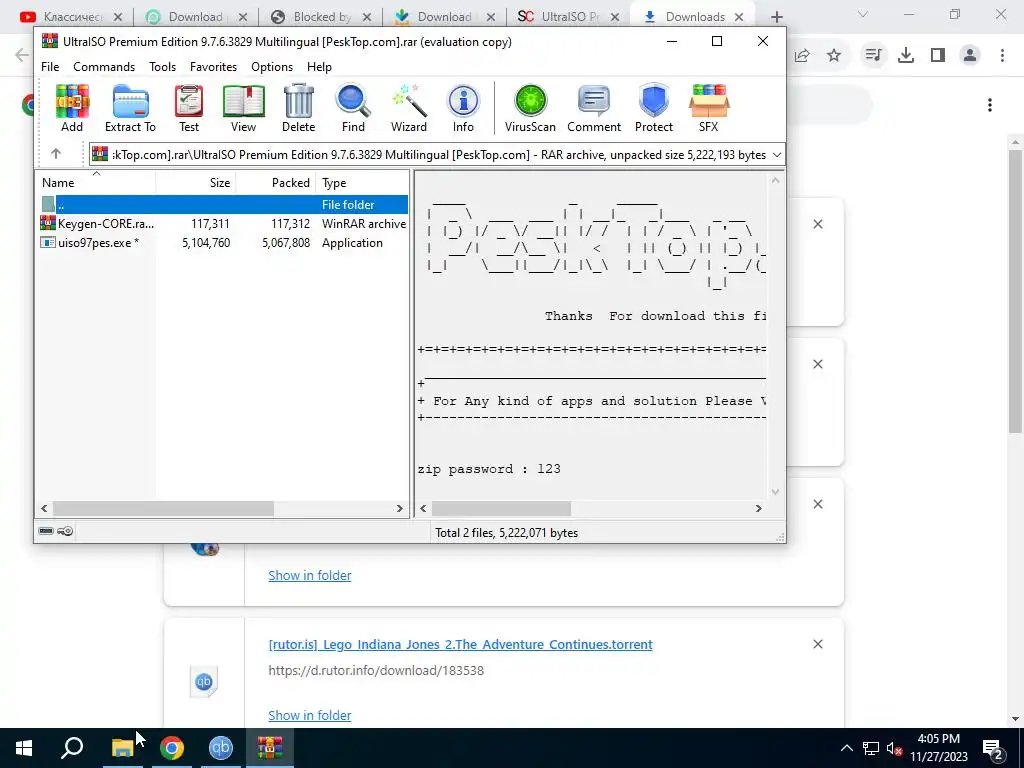This screenshot has height=768, width=1024.
Task: Open Chrome tab search chevron
Action: click(863, 14)
